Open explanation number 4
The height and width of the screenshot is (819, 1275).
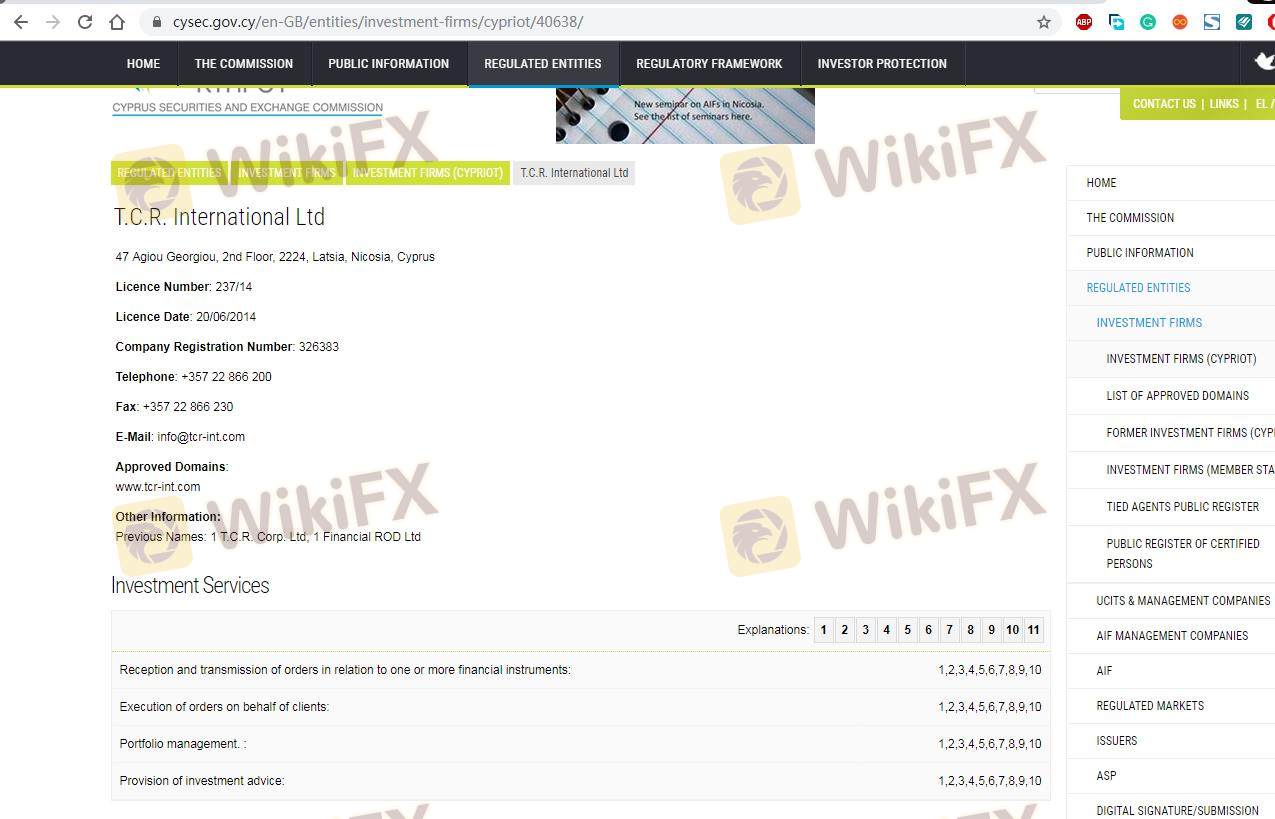(x=887, y=630)
